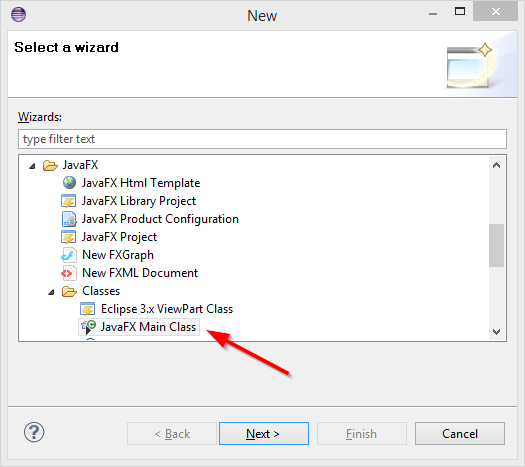Click the Classes folder icon
The image size is (525, 467).
coord(69,291)
